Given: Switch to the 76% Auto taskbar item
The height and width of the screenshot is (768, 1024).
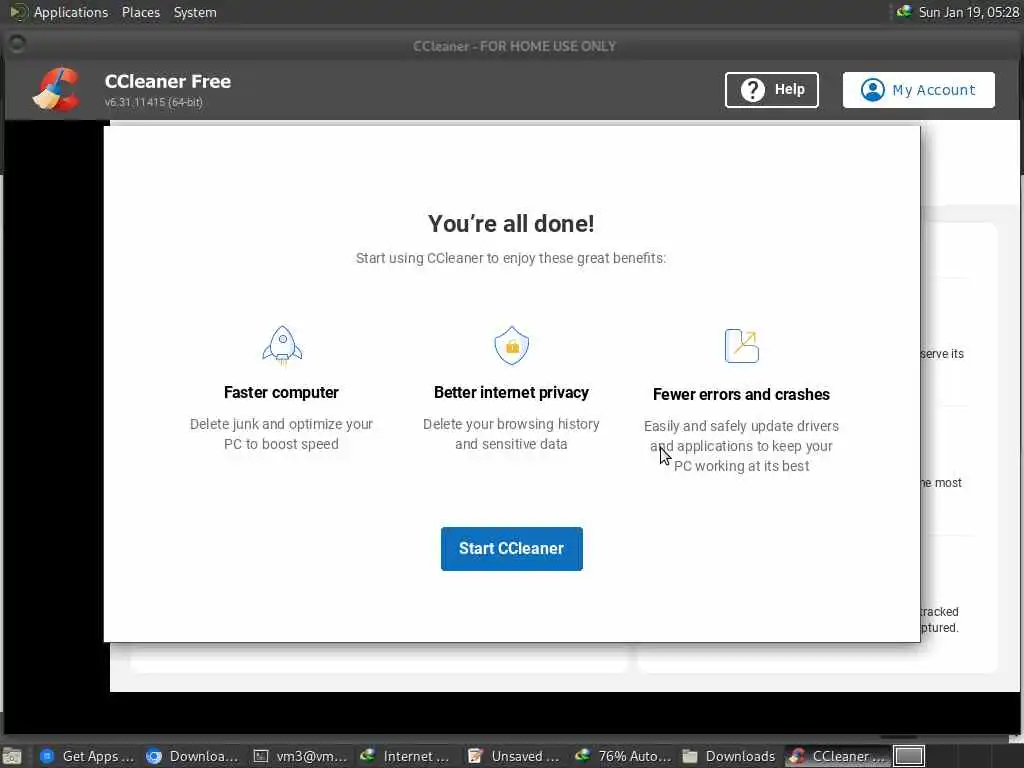Looking at the screenshot, I should [622, 756].
